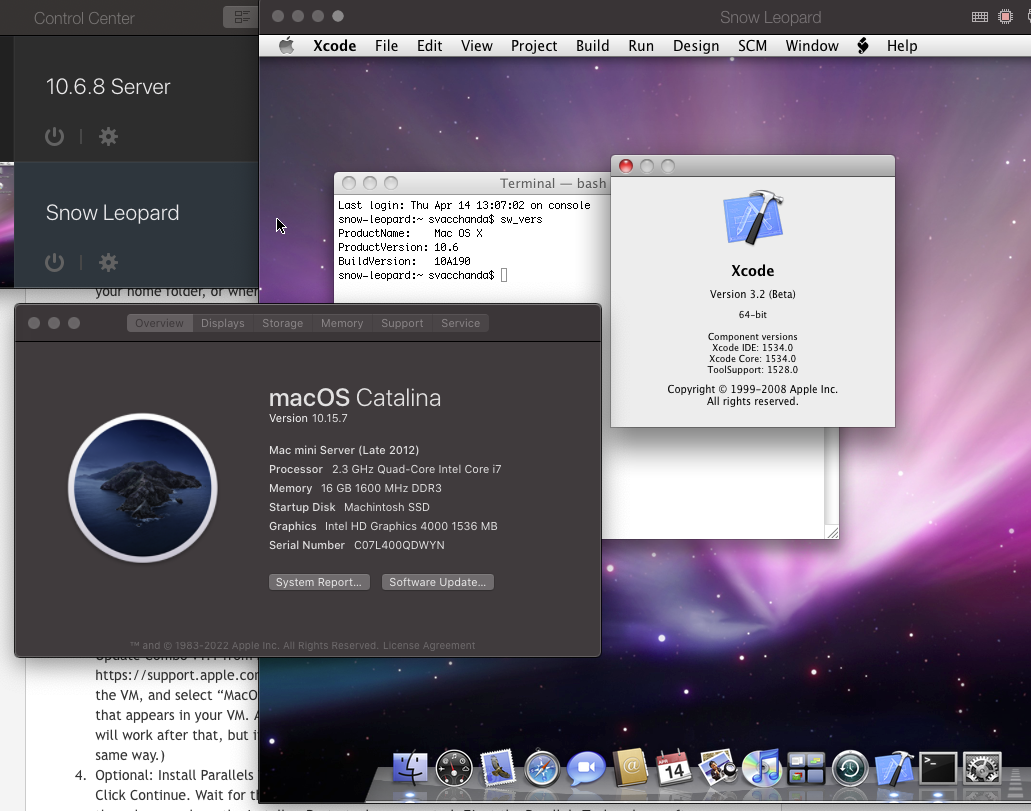Toggle Control Center list view mode
Image resolution: width=1031 pixels, height=811 pixels.
[240, 17]
